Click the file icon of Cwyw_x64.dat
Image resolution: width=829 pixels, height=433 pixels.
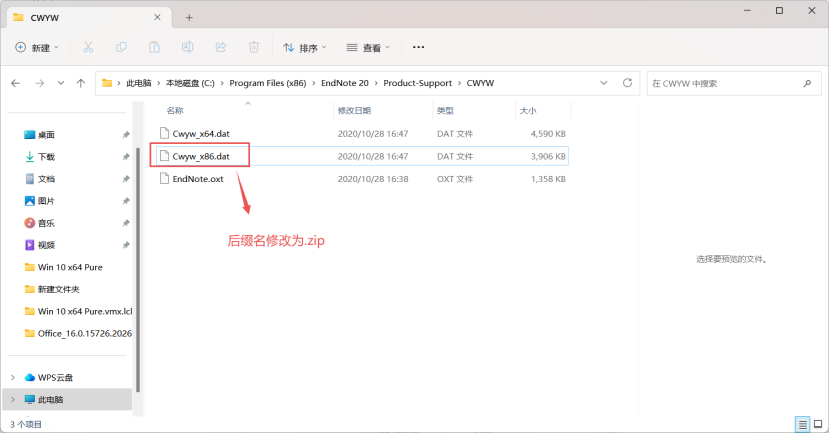(x=164, y=133)
